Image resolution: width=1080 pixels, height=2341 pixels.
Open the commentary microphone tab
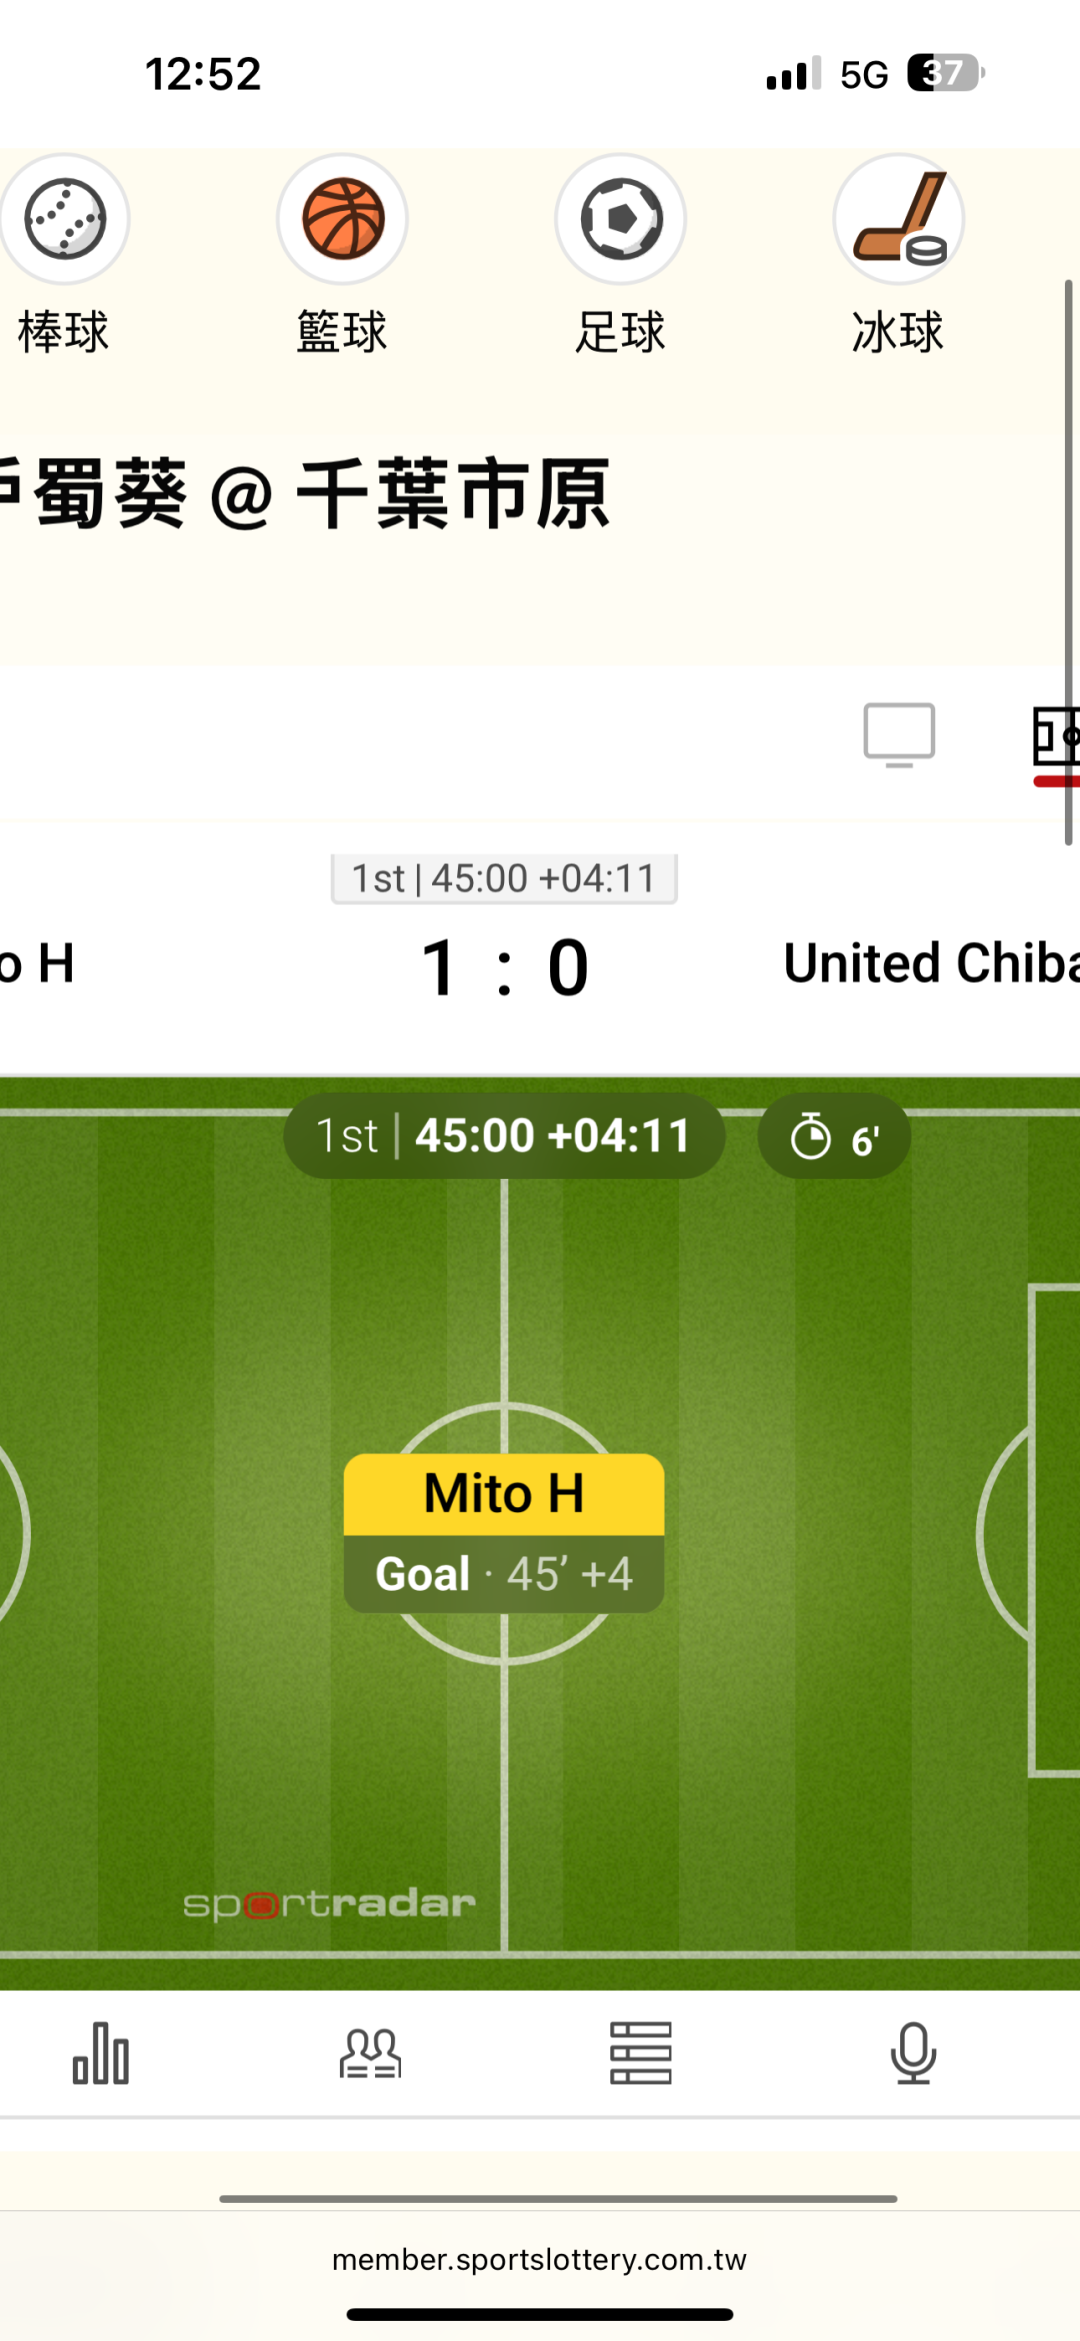[x=913, y=2053]
